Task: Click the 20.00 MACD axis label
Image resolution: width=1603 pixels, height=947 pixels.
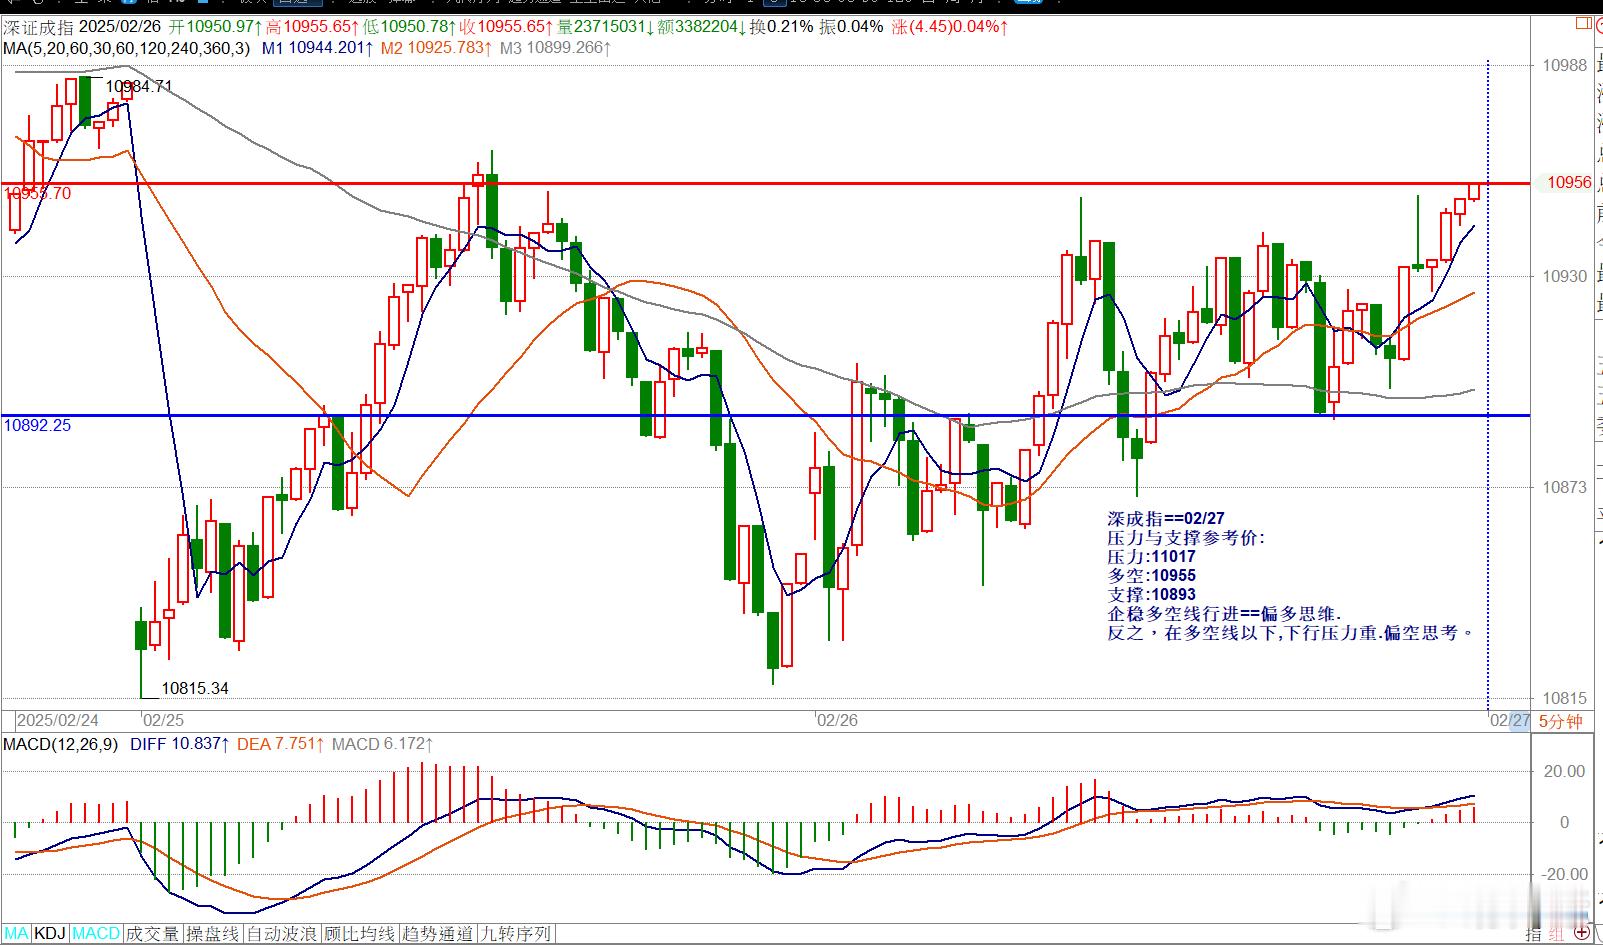Action: pos(1565,771)
